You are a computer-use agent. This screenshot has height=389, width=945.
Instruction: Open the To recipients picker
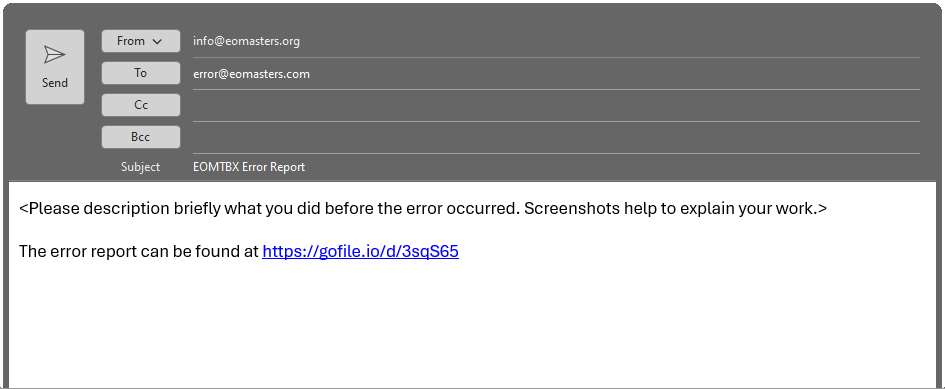tap(140, 73)
